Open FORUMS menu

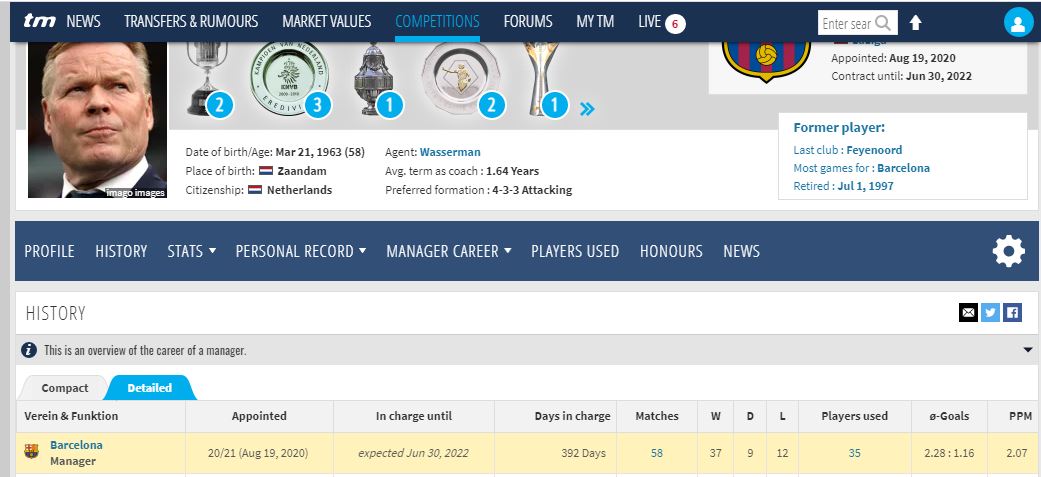[528, 21]
